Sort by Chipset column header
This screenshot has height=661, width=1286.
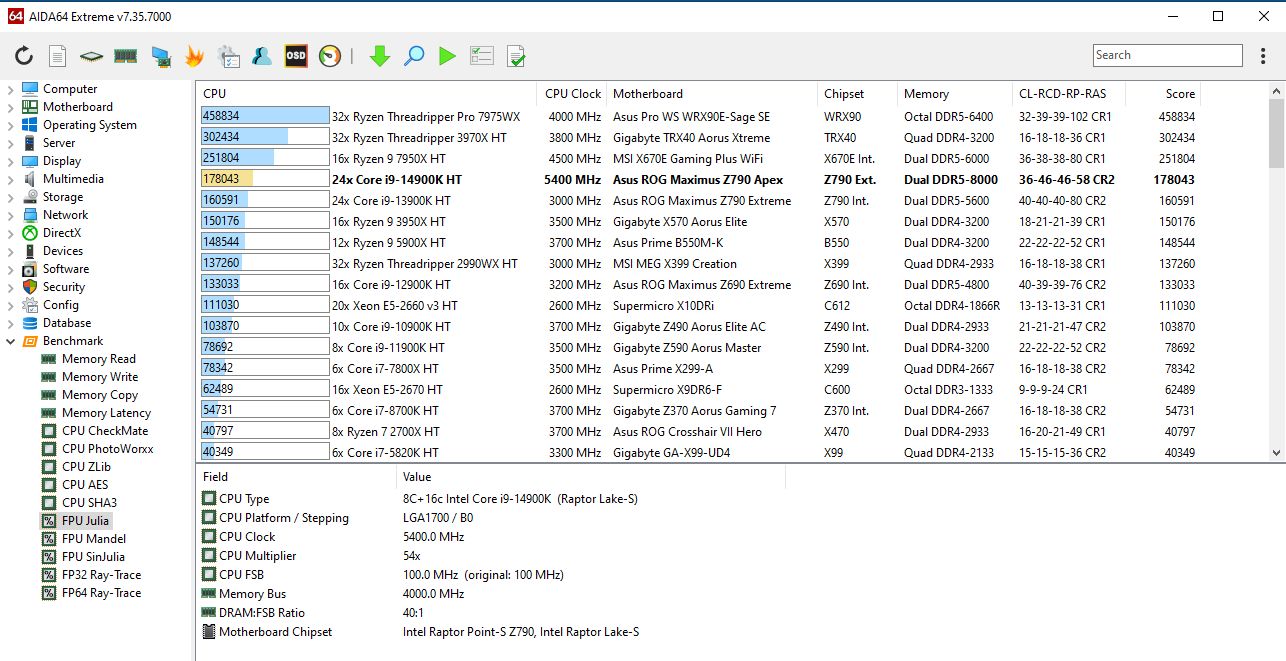coord(856,94)
